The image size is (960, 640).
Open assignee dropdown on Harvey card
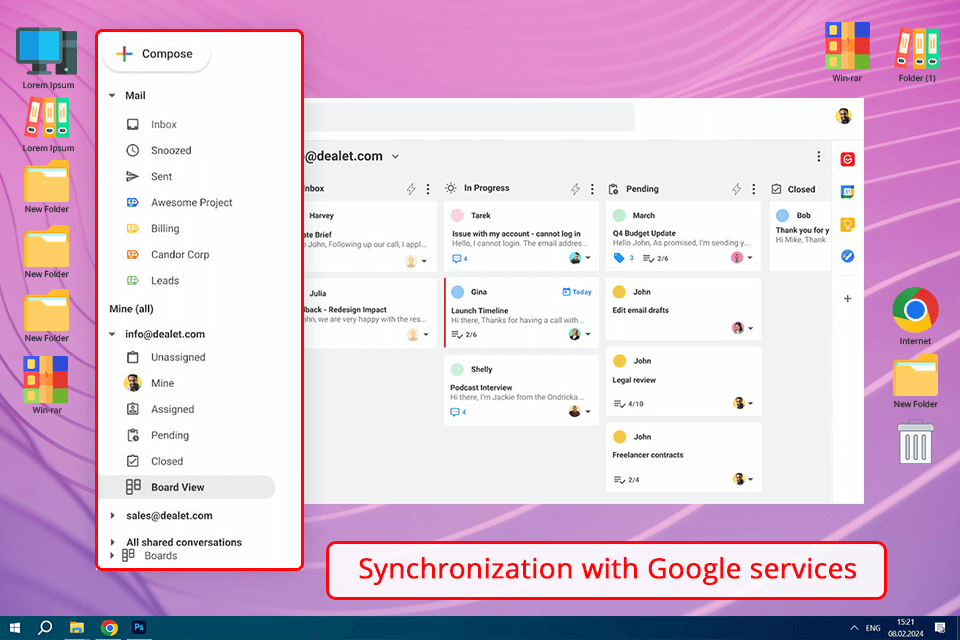[x=424, y=262]
